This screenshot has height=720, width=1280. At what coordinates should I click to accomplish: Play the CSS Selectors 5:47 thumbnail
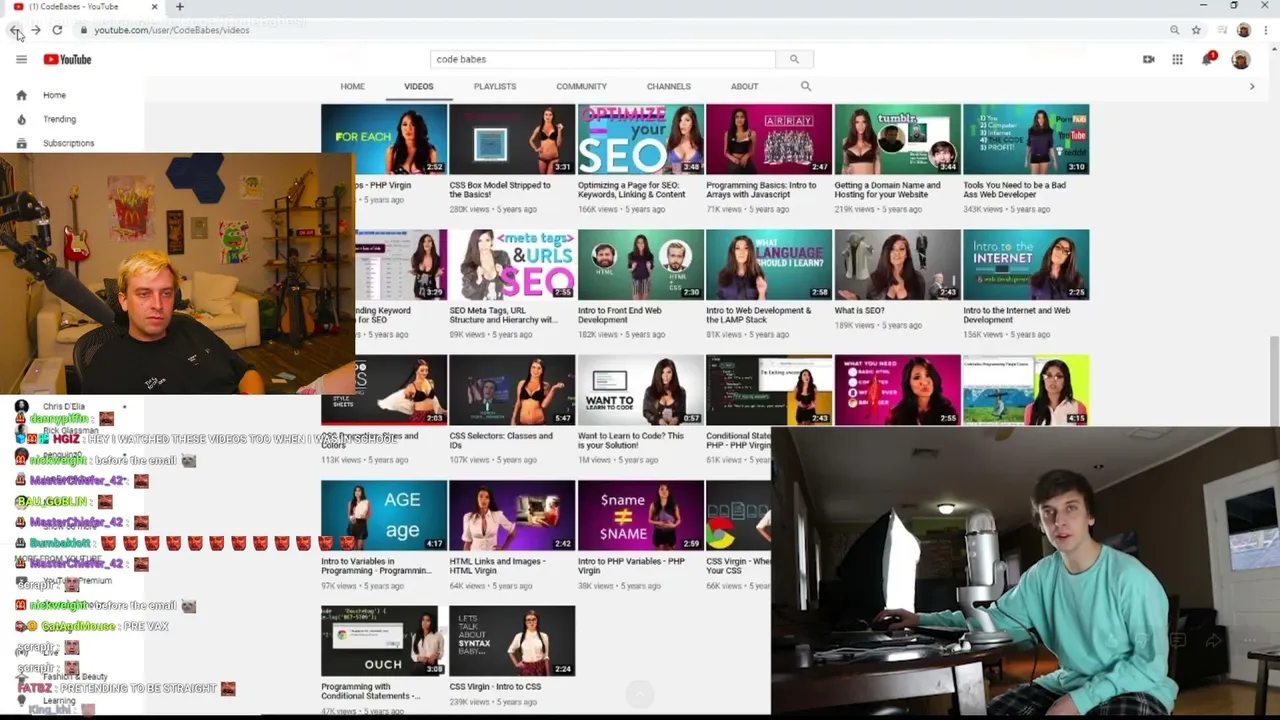click(x=512, y=390)
